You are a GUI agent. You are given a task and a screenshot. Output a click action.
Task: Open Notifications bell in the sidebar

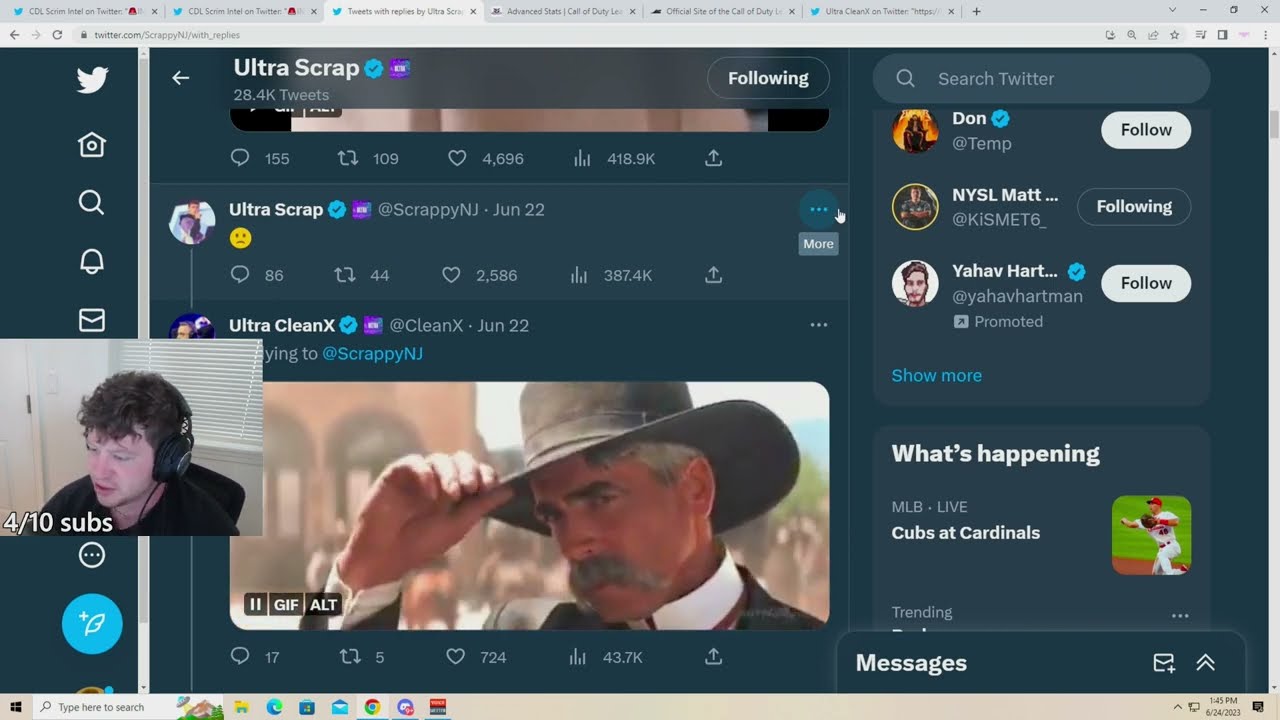(x=92, y=261)
